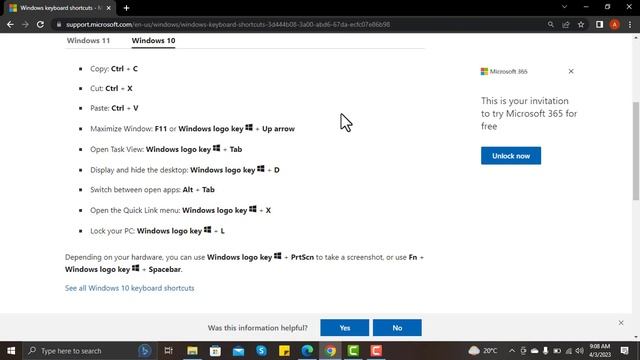
Task: Open a new browser tab
Action: click(x=126, y=8)
